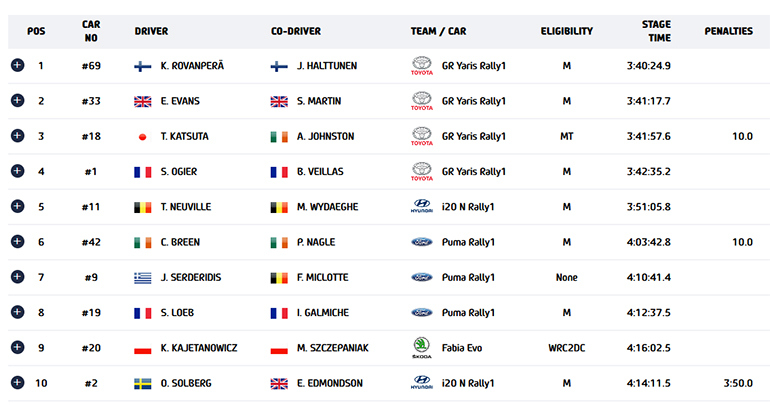The image size is (770, 409).
Task: Sort by the Stage Time column header
Action: 656,31
